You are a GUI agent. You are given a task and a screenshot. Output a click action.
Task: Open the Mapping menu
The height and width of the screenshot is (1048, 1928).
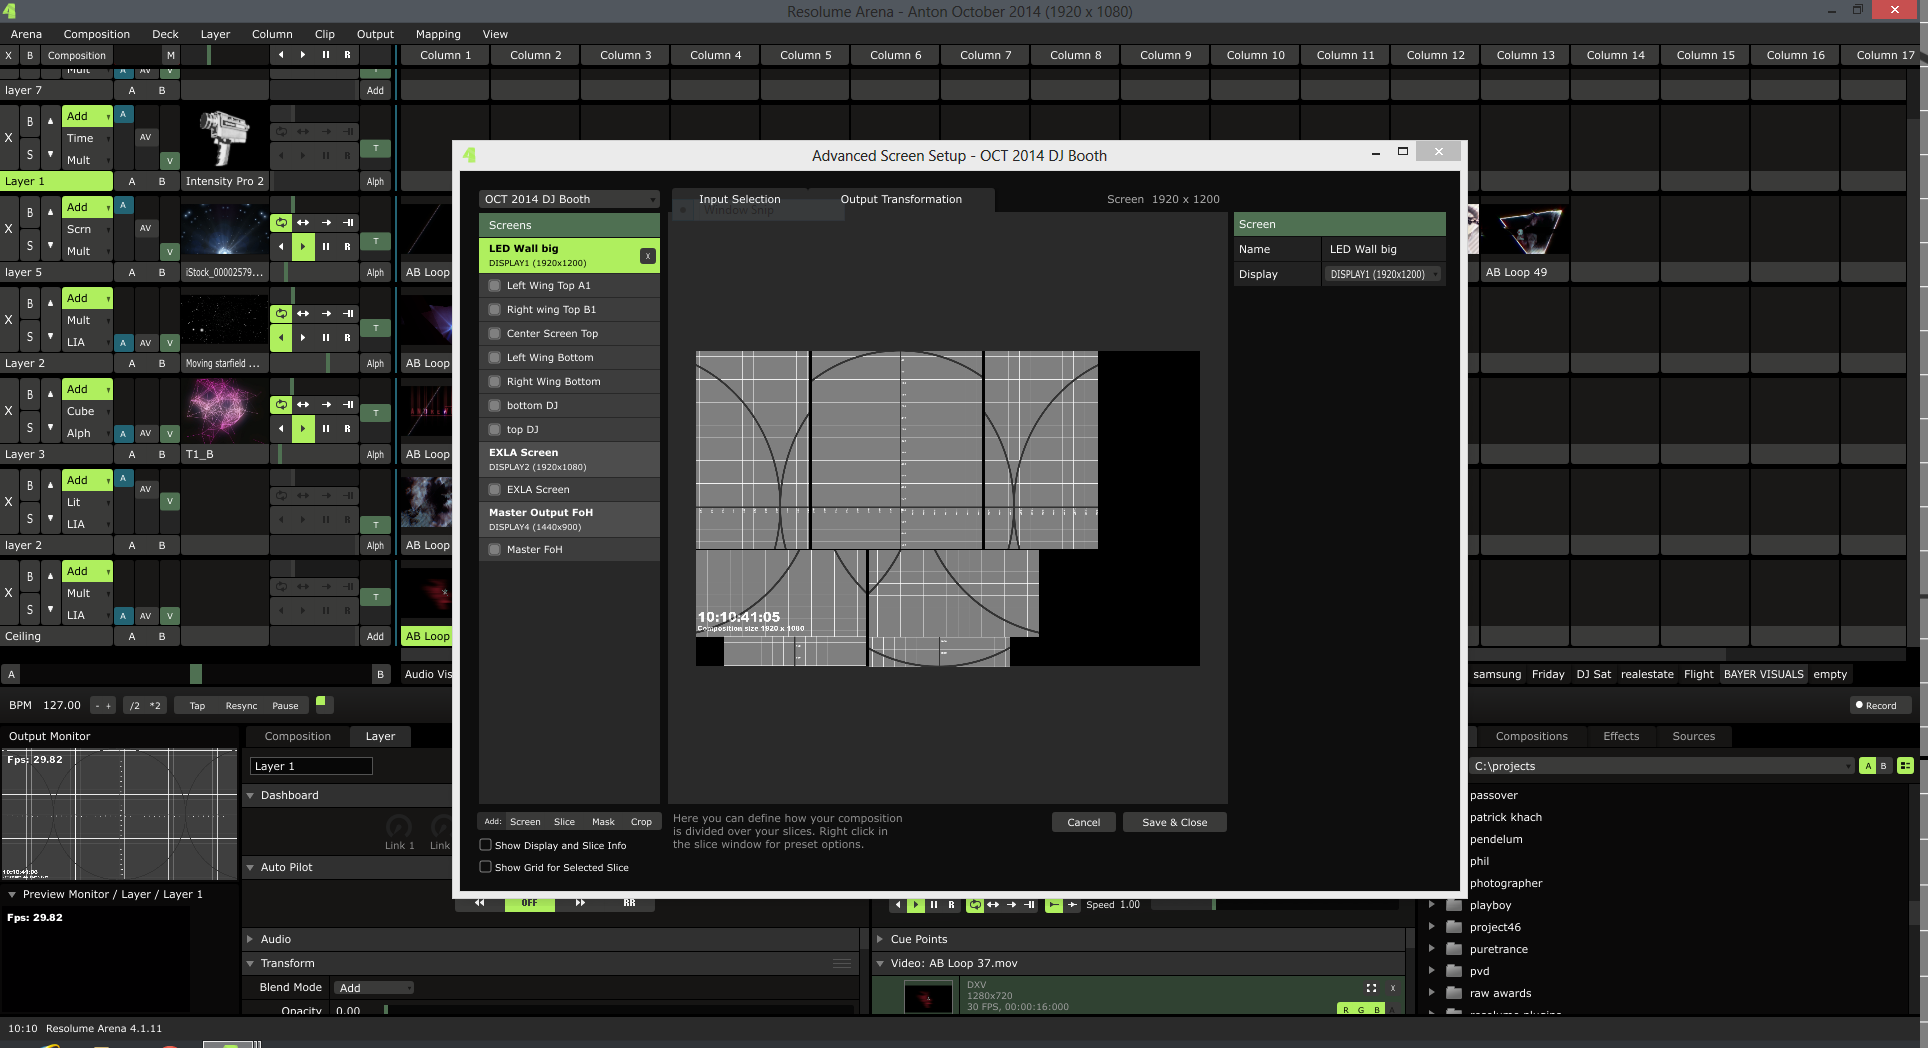(x=438, y=34)
